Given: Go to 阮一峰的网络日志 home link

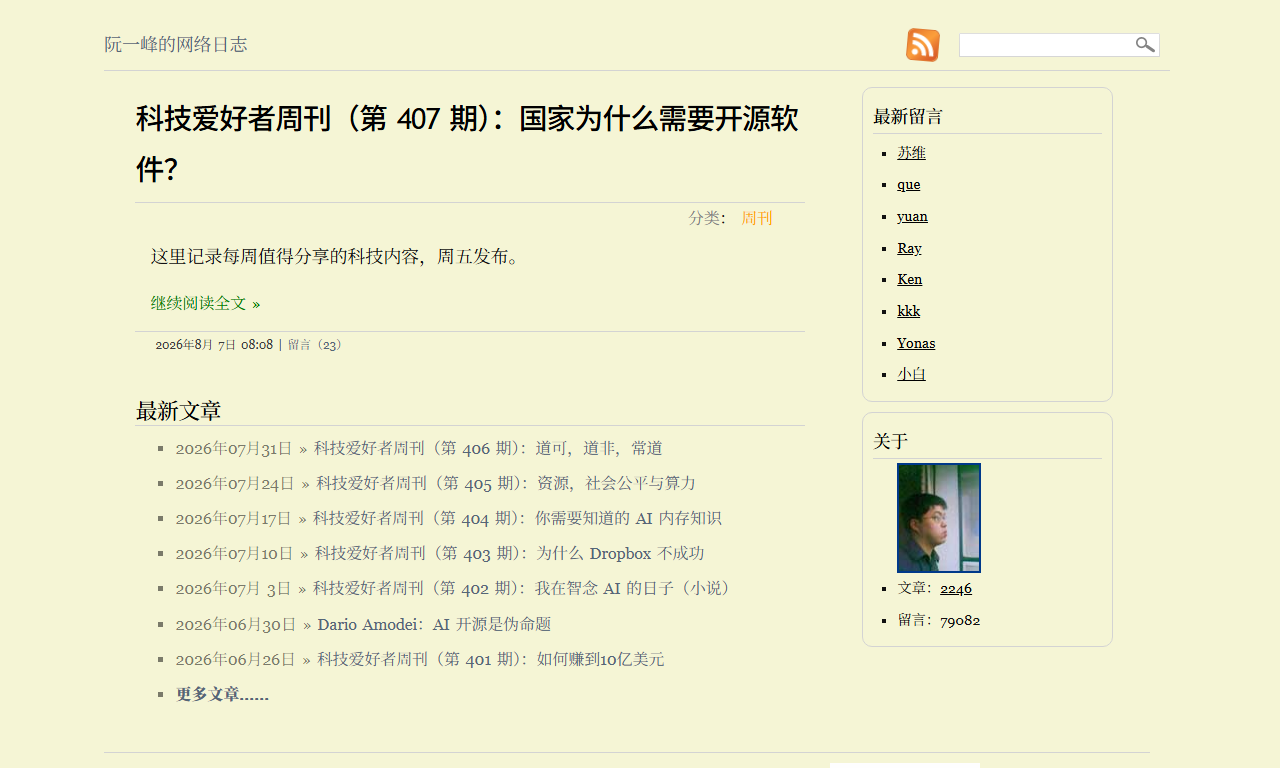Looking at the screenshot, I should (x=176, y=44).
